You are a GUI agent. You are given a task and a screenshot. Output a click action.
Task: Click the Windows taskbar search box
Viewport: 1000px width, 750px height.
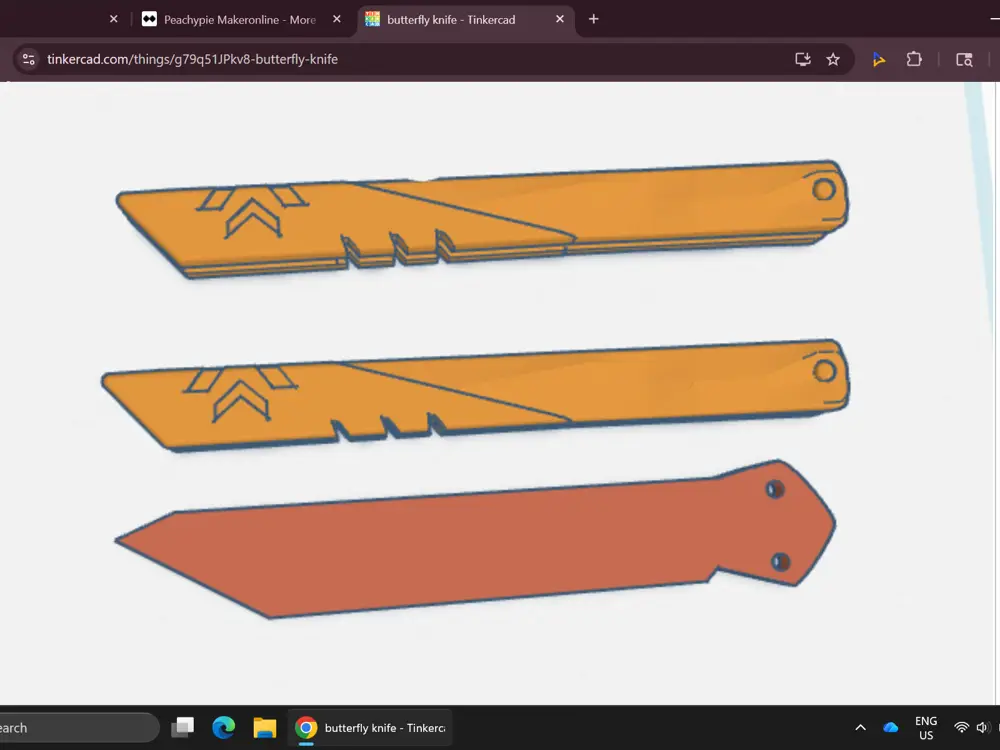point(78,728)
